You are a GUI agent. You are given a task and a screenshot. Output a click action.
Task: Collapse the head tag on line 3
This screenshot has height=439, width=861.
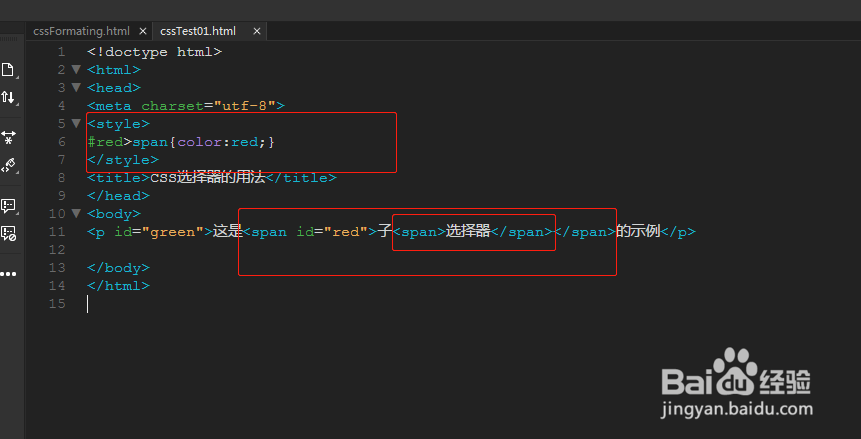[76, 87]
